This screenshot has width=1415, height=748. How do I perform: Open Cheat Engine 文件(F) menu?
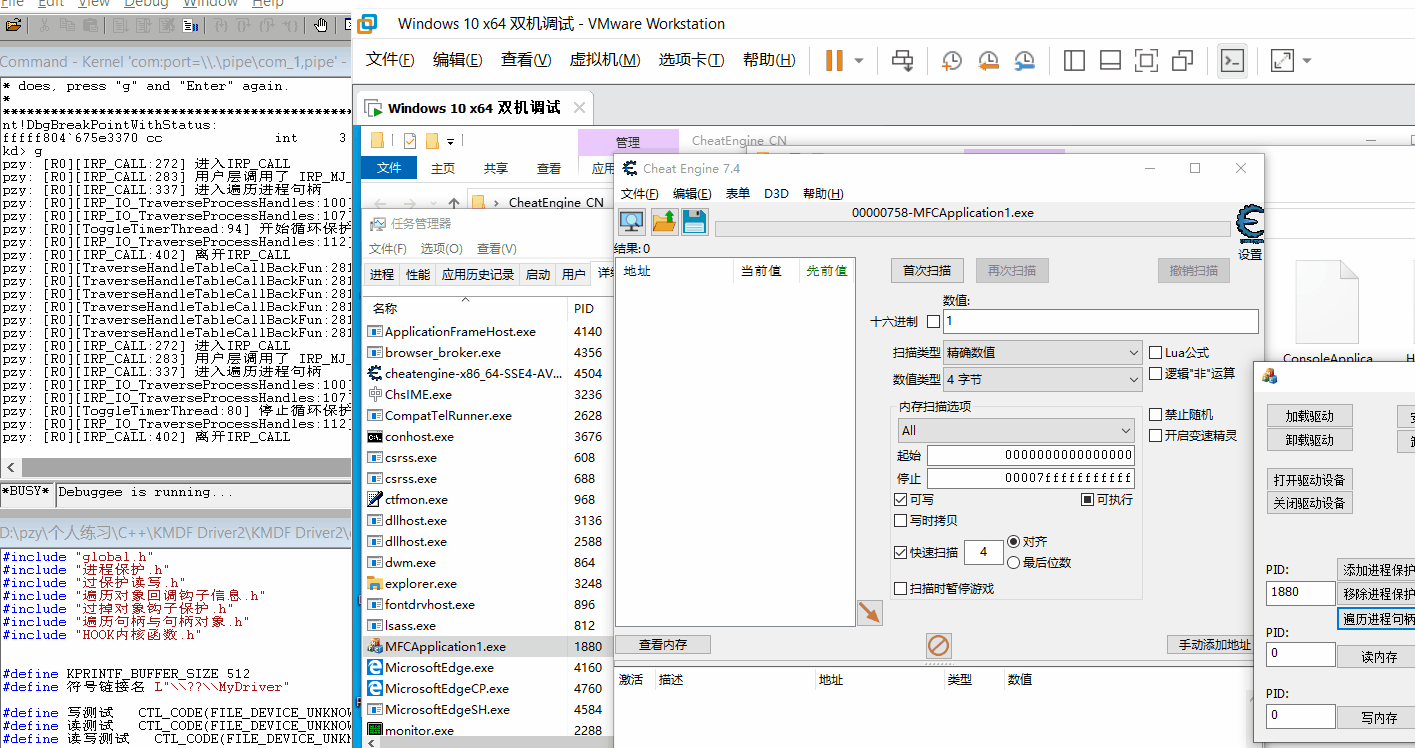(640, 194)
